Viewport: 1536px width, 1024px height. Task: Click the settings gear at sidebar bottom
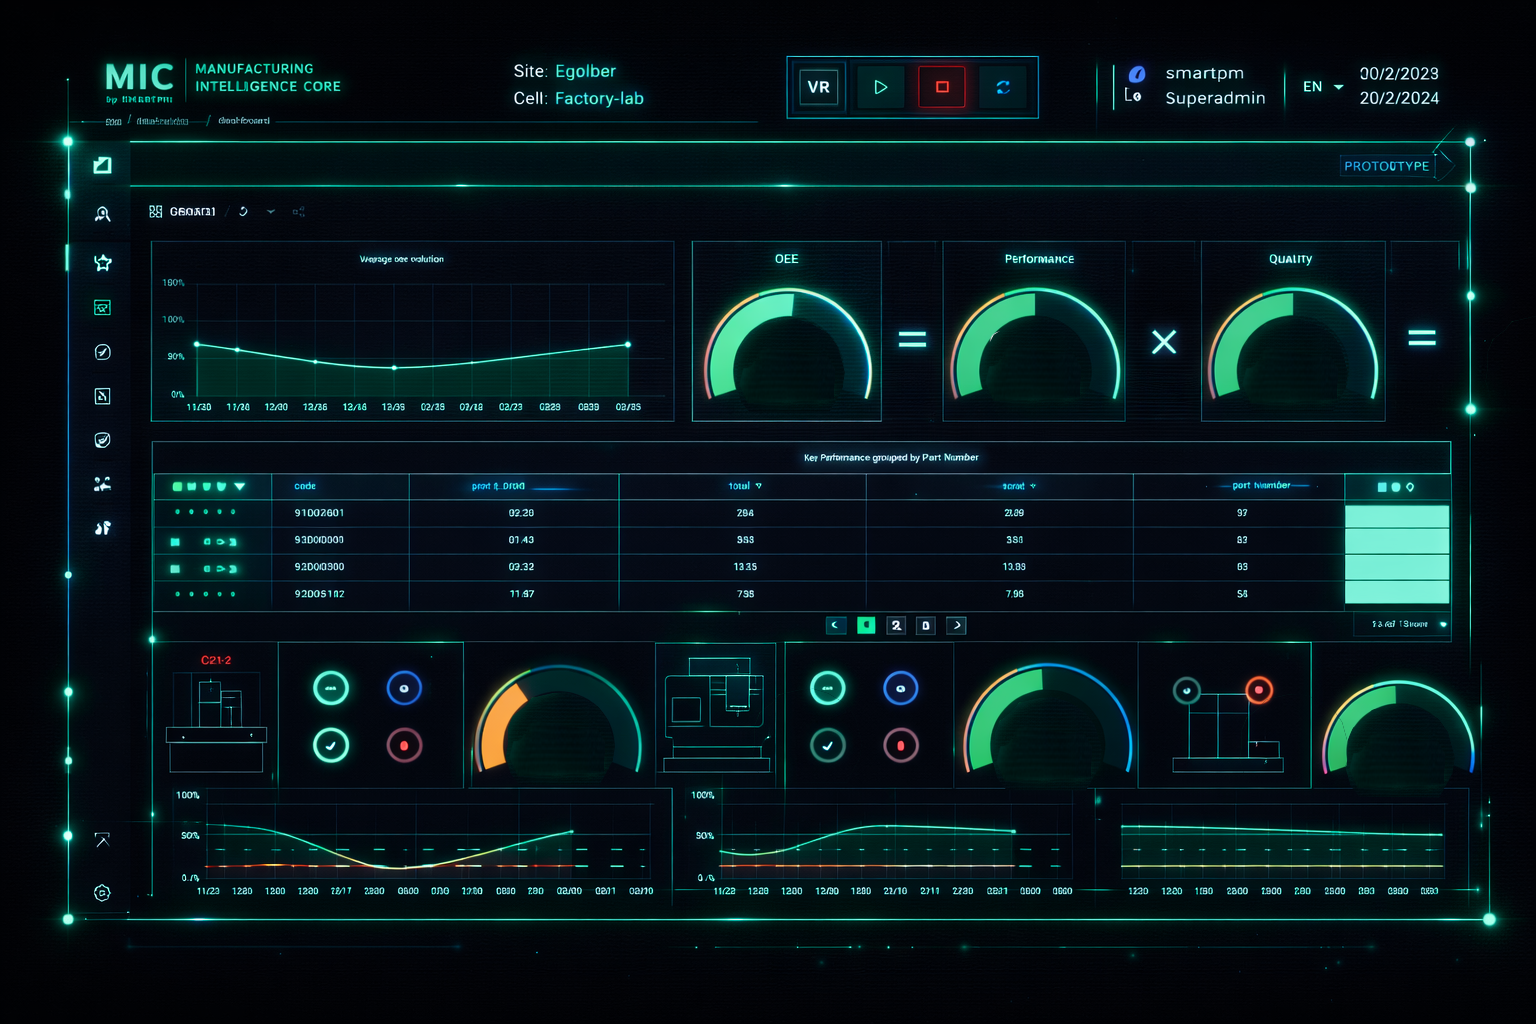coord(102,893)
